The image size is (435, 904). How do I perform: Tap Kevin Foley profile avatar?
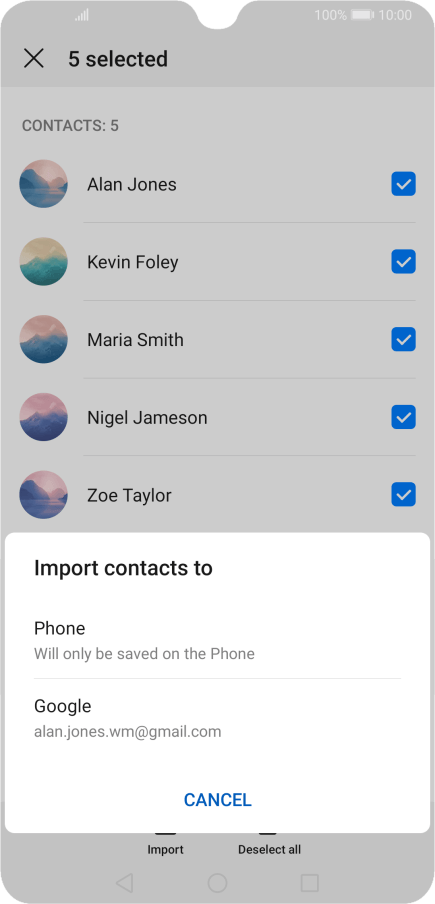click(43, 262)
